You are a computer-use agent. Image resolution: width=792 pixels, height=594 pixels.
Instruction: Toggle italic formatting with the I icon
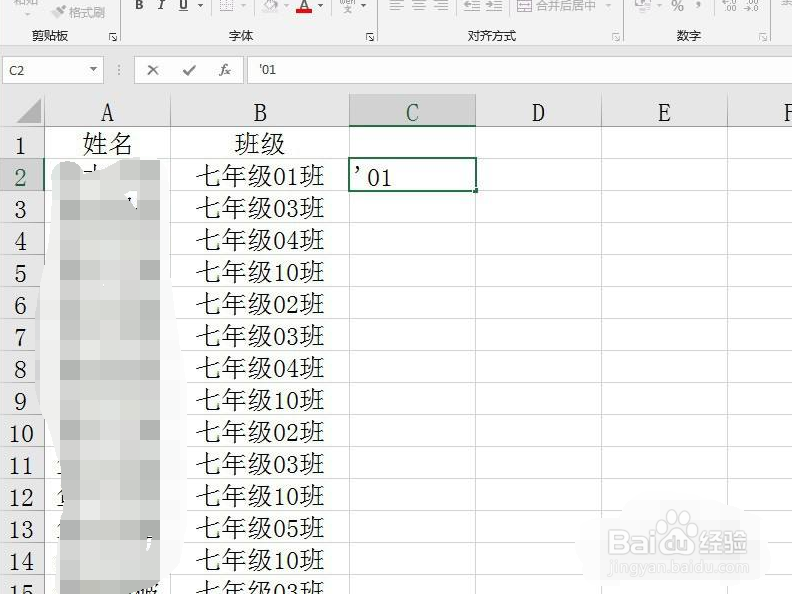point(161,6)
